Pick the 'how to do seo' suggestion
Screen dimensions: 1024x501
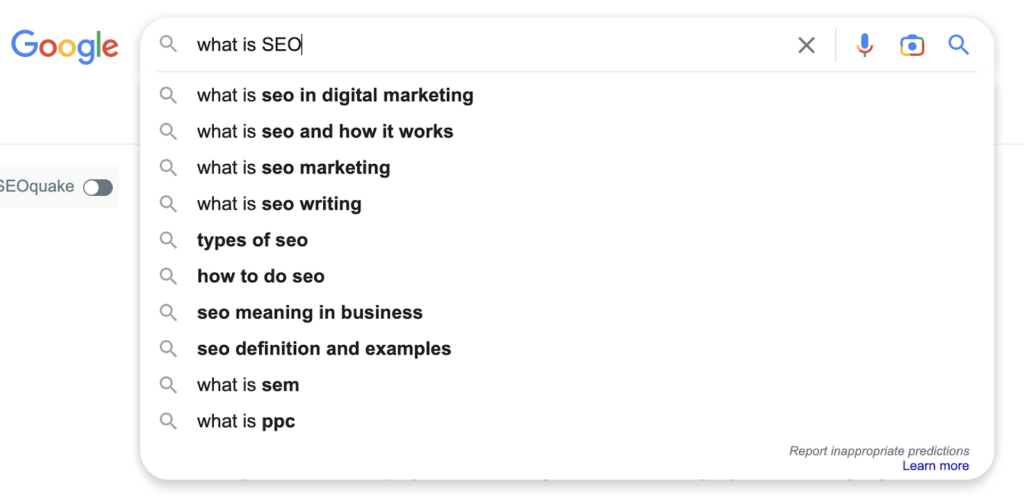567,276
